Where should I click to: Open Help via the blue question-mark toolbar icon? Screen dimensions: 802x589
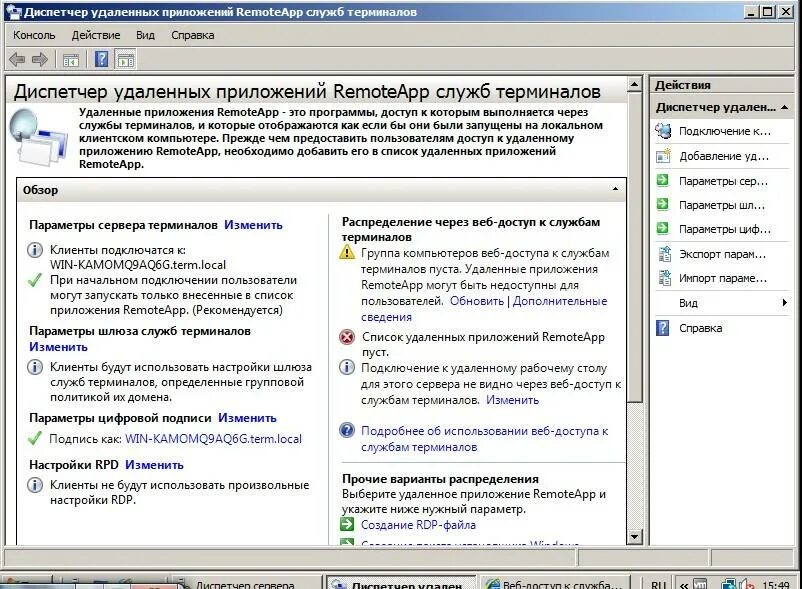pyautogui.click(x=101, y=59)
